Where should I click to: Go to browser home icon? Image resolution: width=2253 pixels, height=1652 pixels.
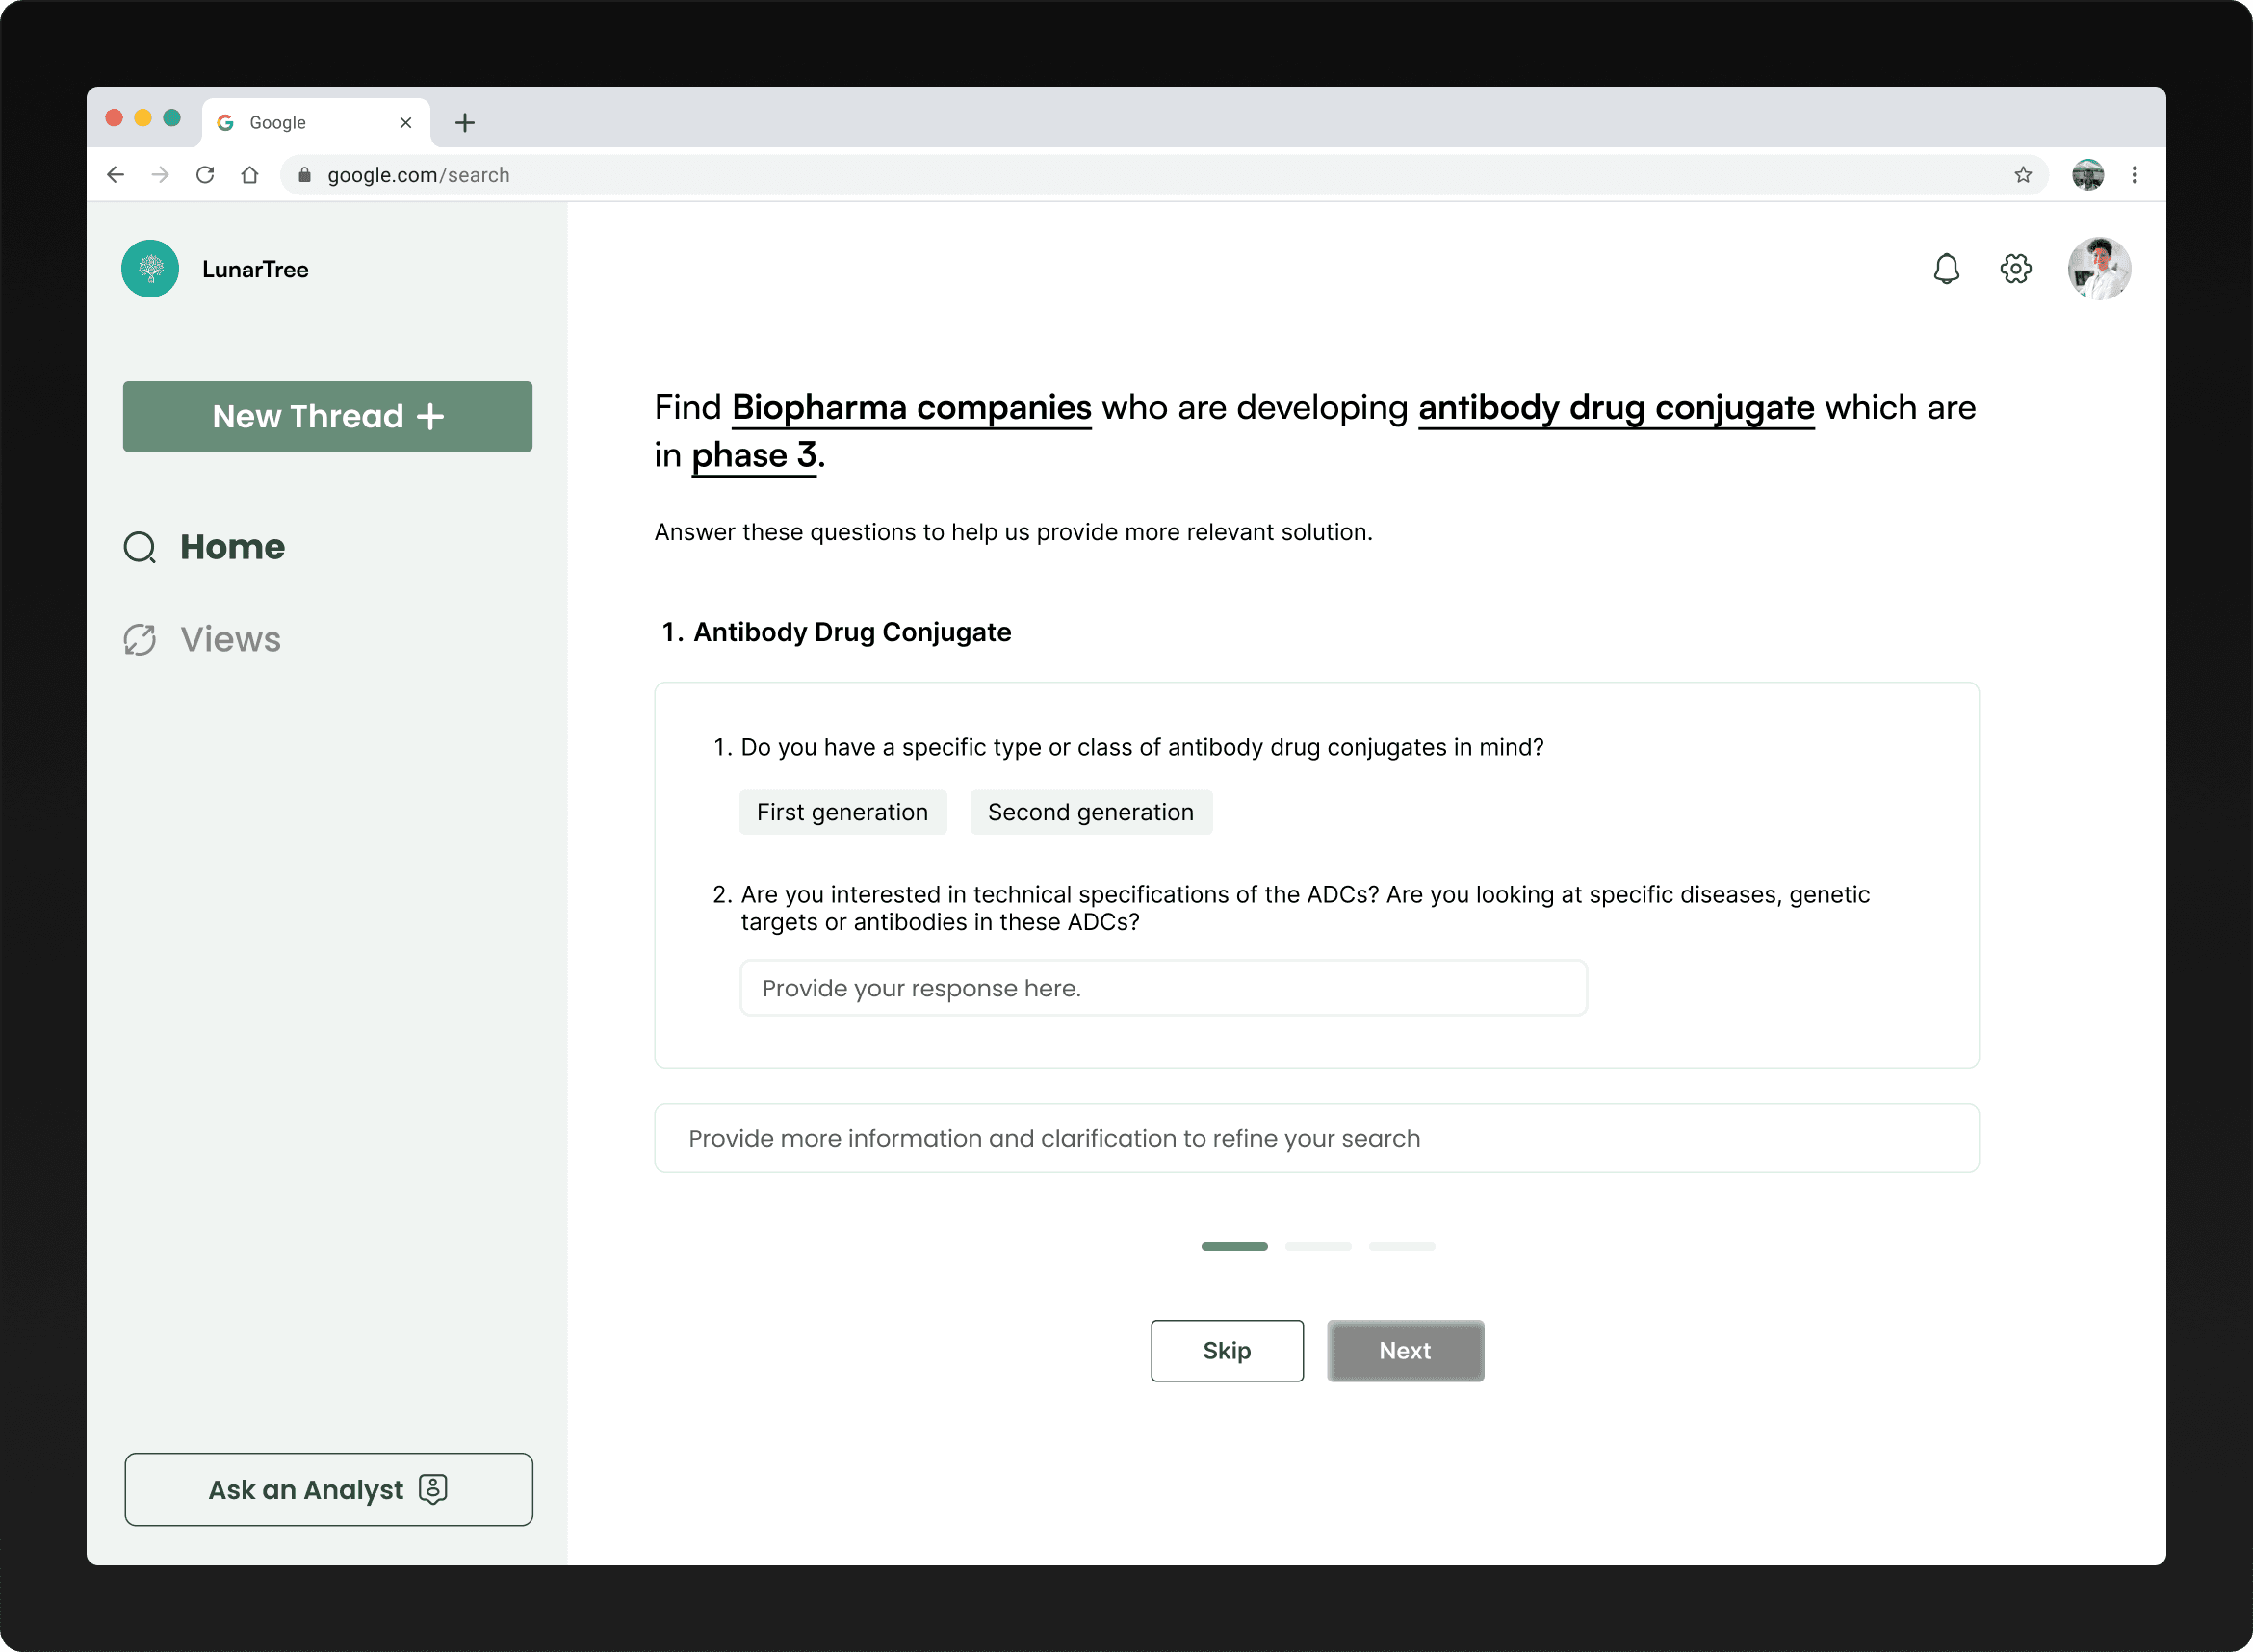[250, 175]
